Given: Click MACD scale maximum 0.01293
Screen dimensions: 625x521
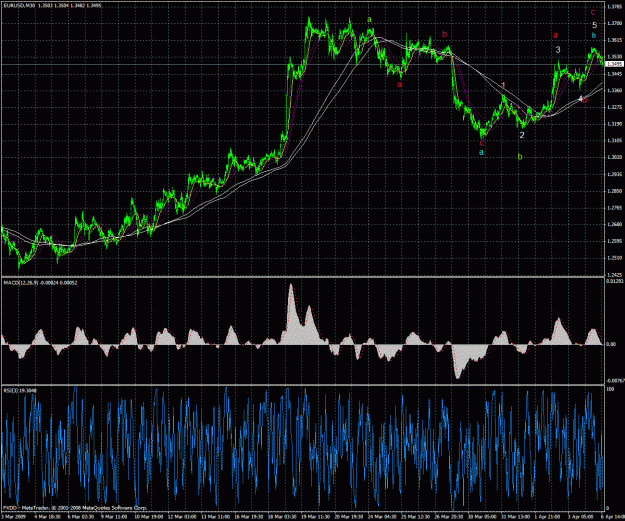Looking at the screenshot, I should click(614, 281).
